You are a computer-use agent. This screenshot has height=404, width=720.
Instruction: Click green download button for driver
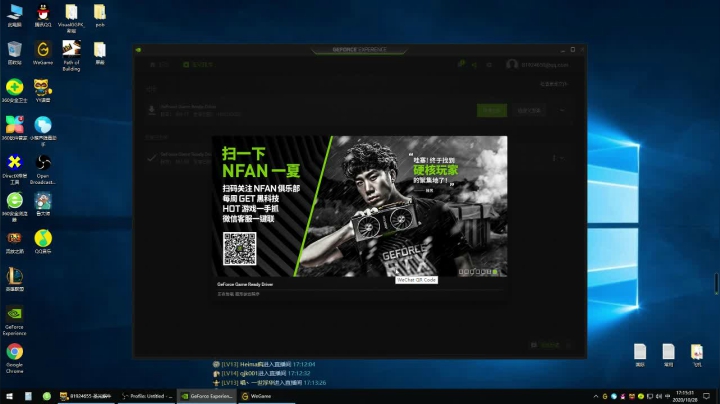point(492,110)
